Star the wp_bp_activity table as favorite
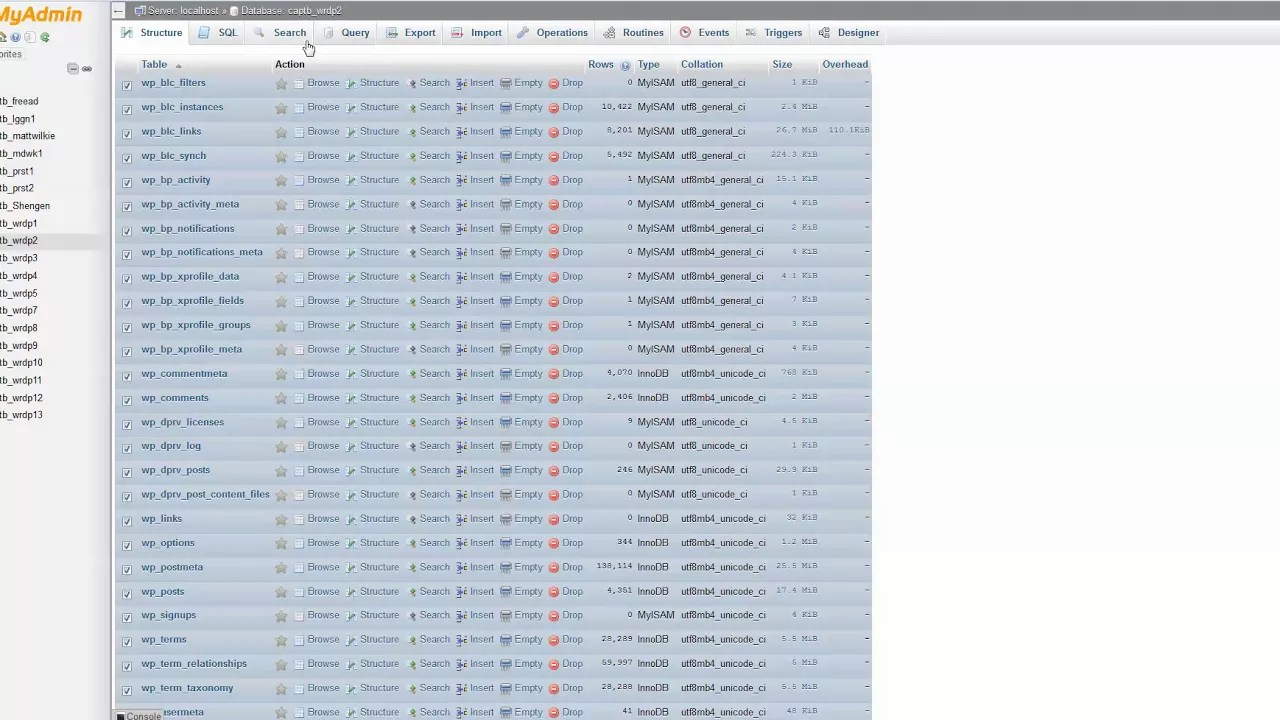Image resolution: width=1280 pixels, height=720 pixels. tap(281, 180)
